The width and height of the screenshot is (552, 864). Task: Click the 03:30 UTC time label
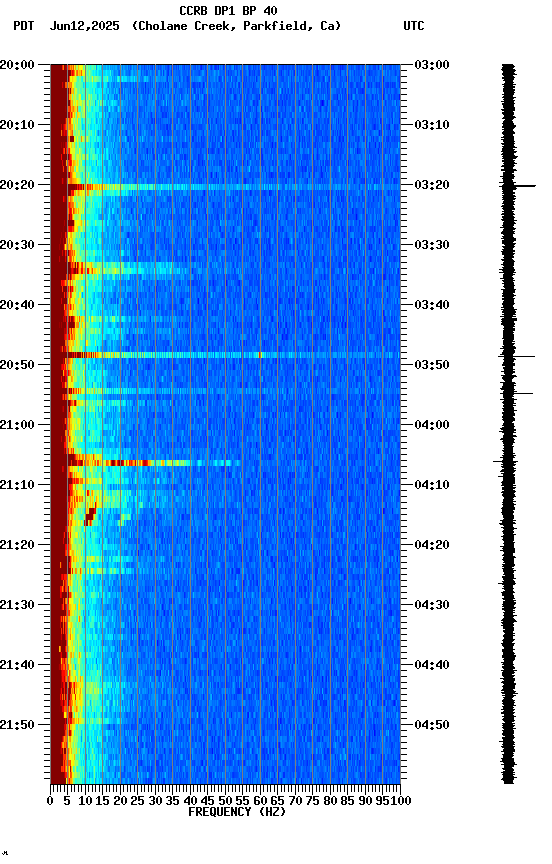click(x=432, y=245)
